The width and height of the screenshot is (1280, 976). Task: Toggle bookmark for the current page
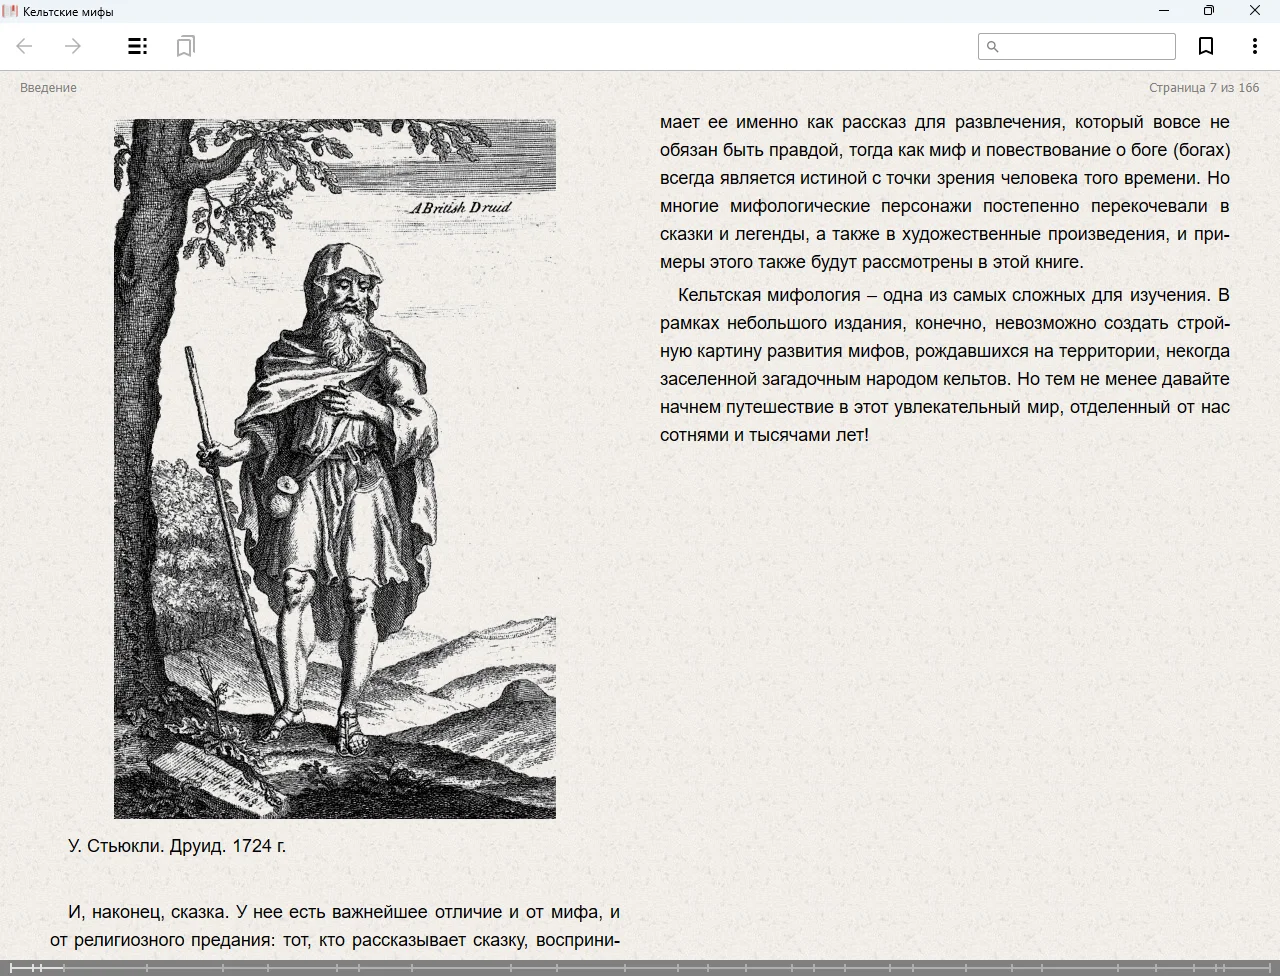tap(1206, 46)
